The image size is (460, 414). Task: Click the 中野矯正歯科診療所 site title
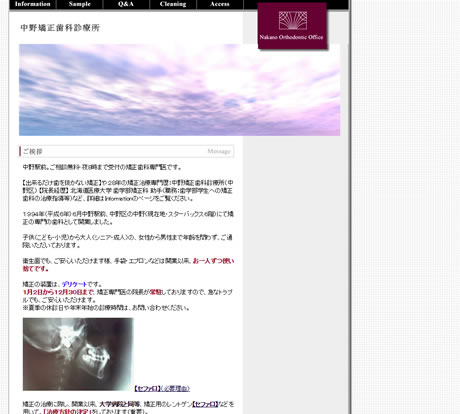coord(60,28)
